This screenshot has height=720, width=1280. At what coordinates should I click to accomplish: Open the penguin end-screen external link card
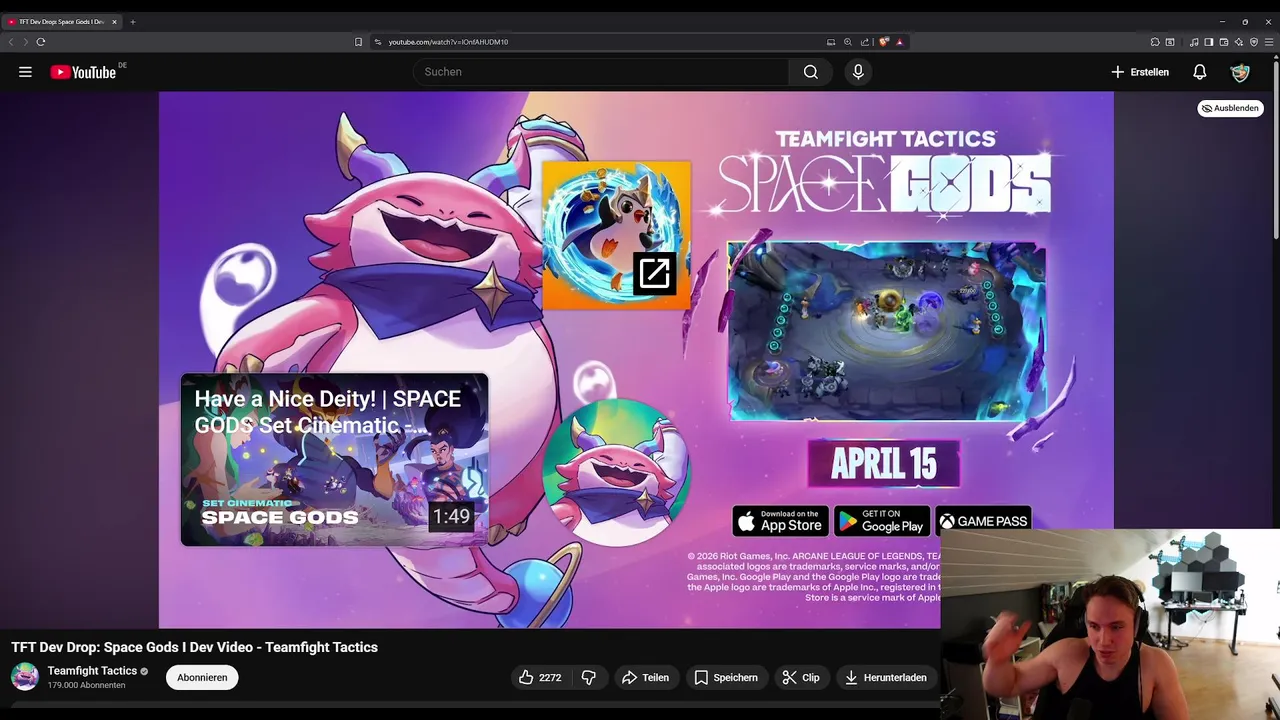coord(616,235)
